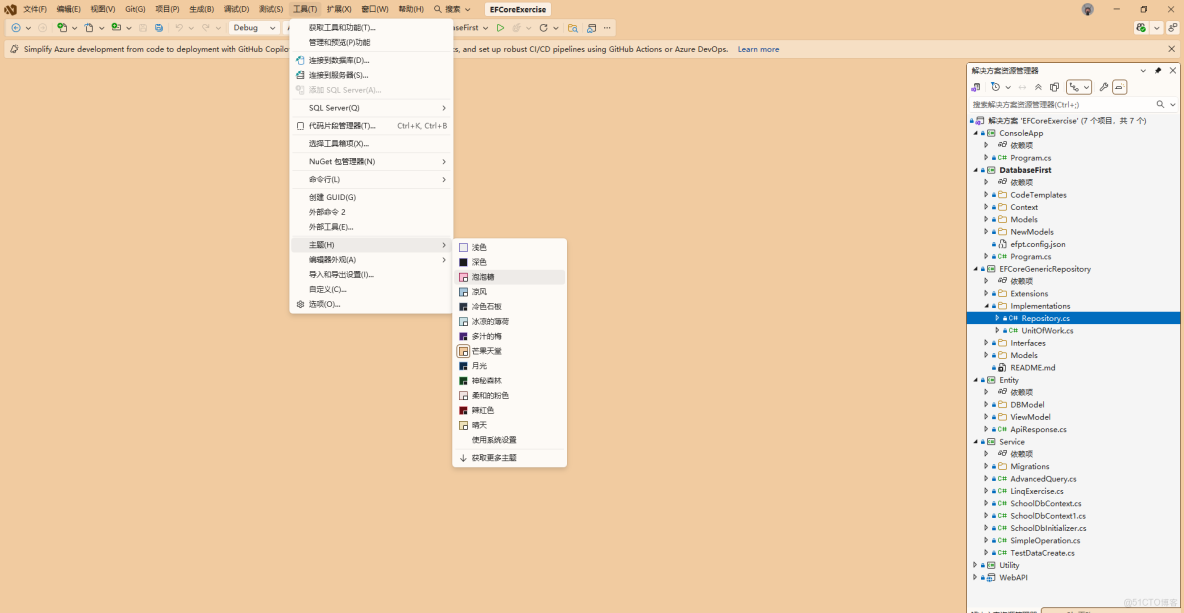Click the GitHub Copilot icon in title bar
This screenshot has width=1184, height=613.
tap(1087, 9)
